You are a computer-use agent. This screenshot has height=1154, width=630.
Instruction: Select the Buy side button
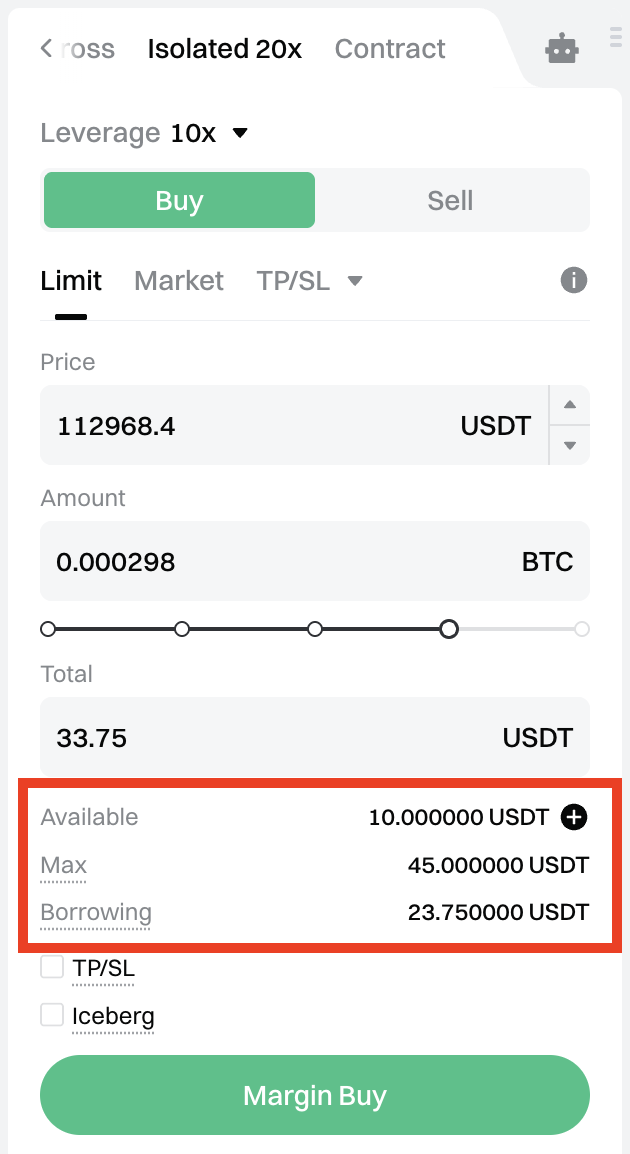click(x=180, y=200)
